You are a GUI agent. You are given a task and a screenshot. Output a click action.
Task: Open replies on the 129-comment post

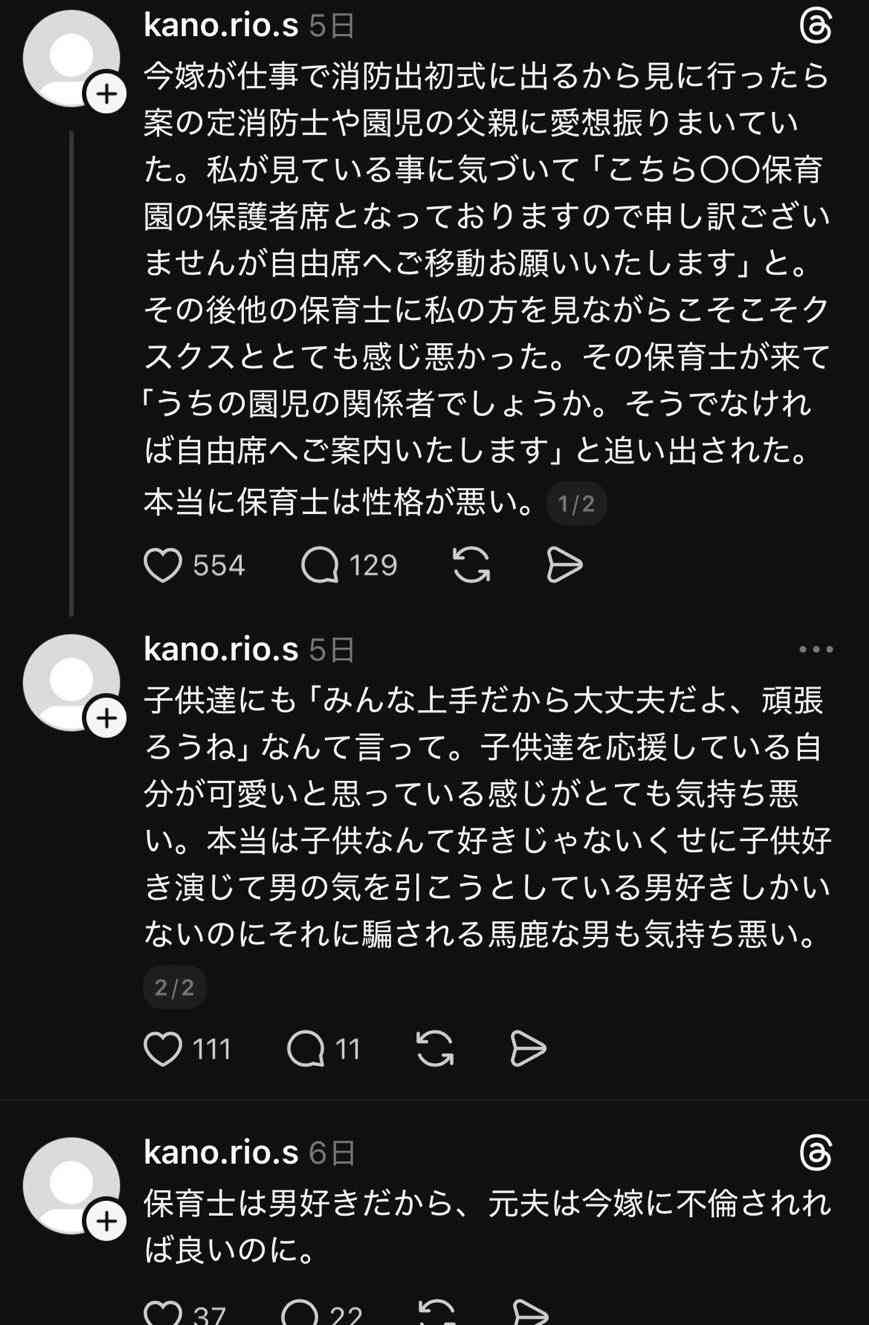click(320, 566)
